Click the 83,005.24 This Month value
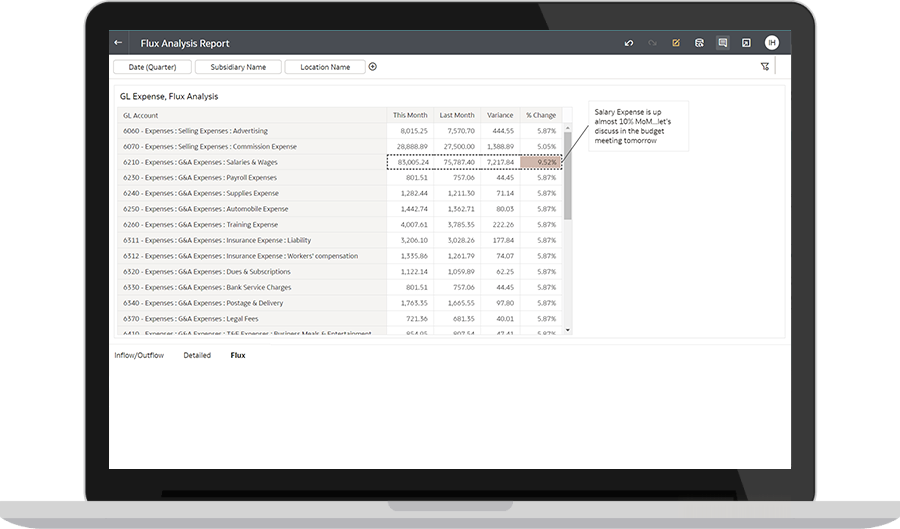This screenshot has width=900, height=529. [413, 162]
